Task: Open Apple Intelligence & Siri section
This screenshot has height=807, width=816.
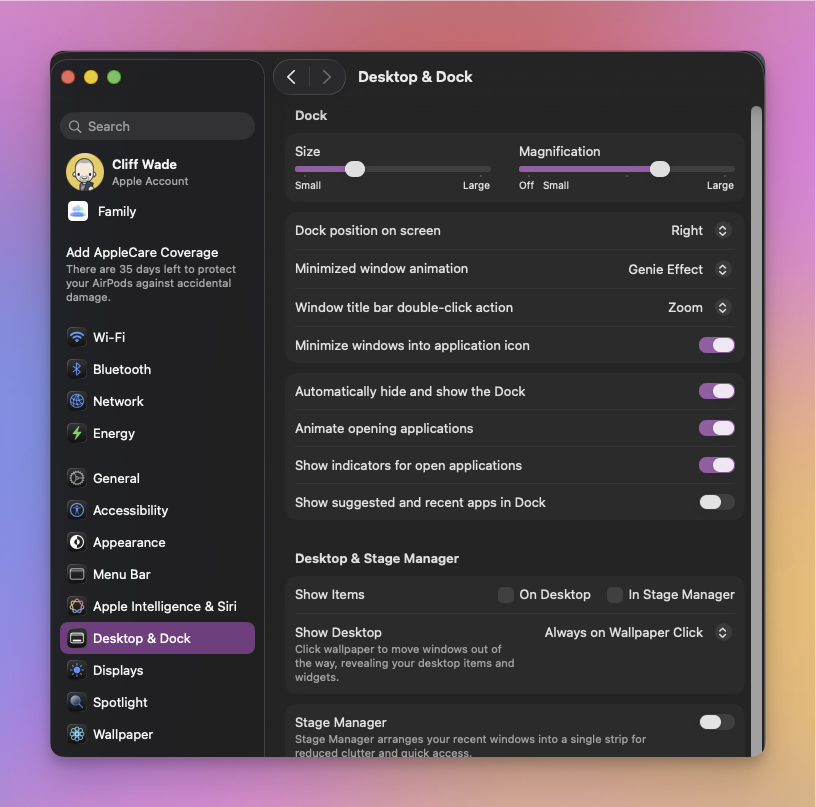Action: pyautogui.click(x=164, y=606)
